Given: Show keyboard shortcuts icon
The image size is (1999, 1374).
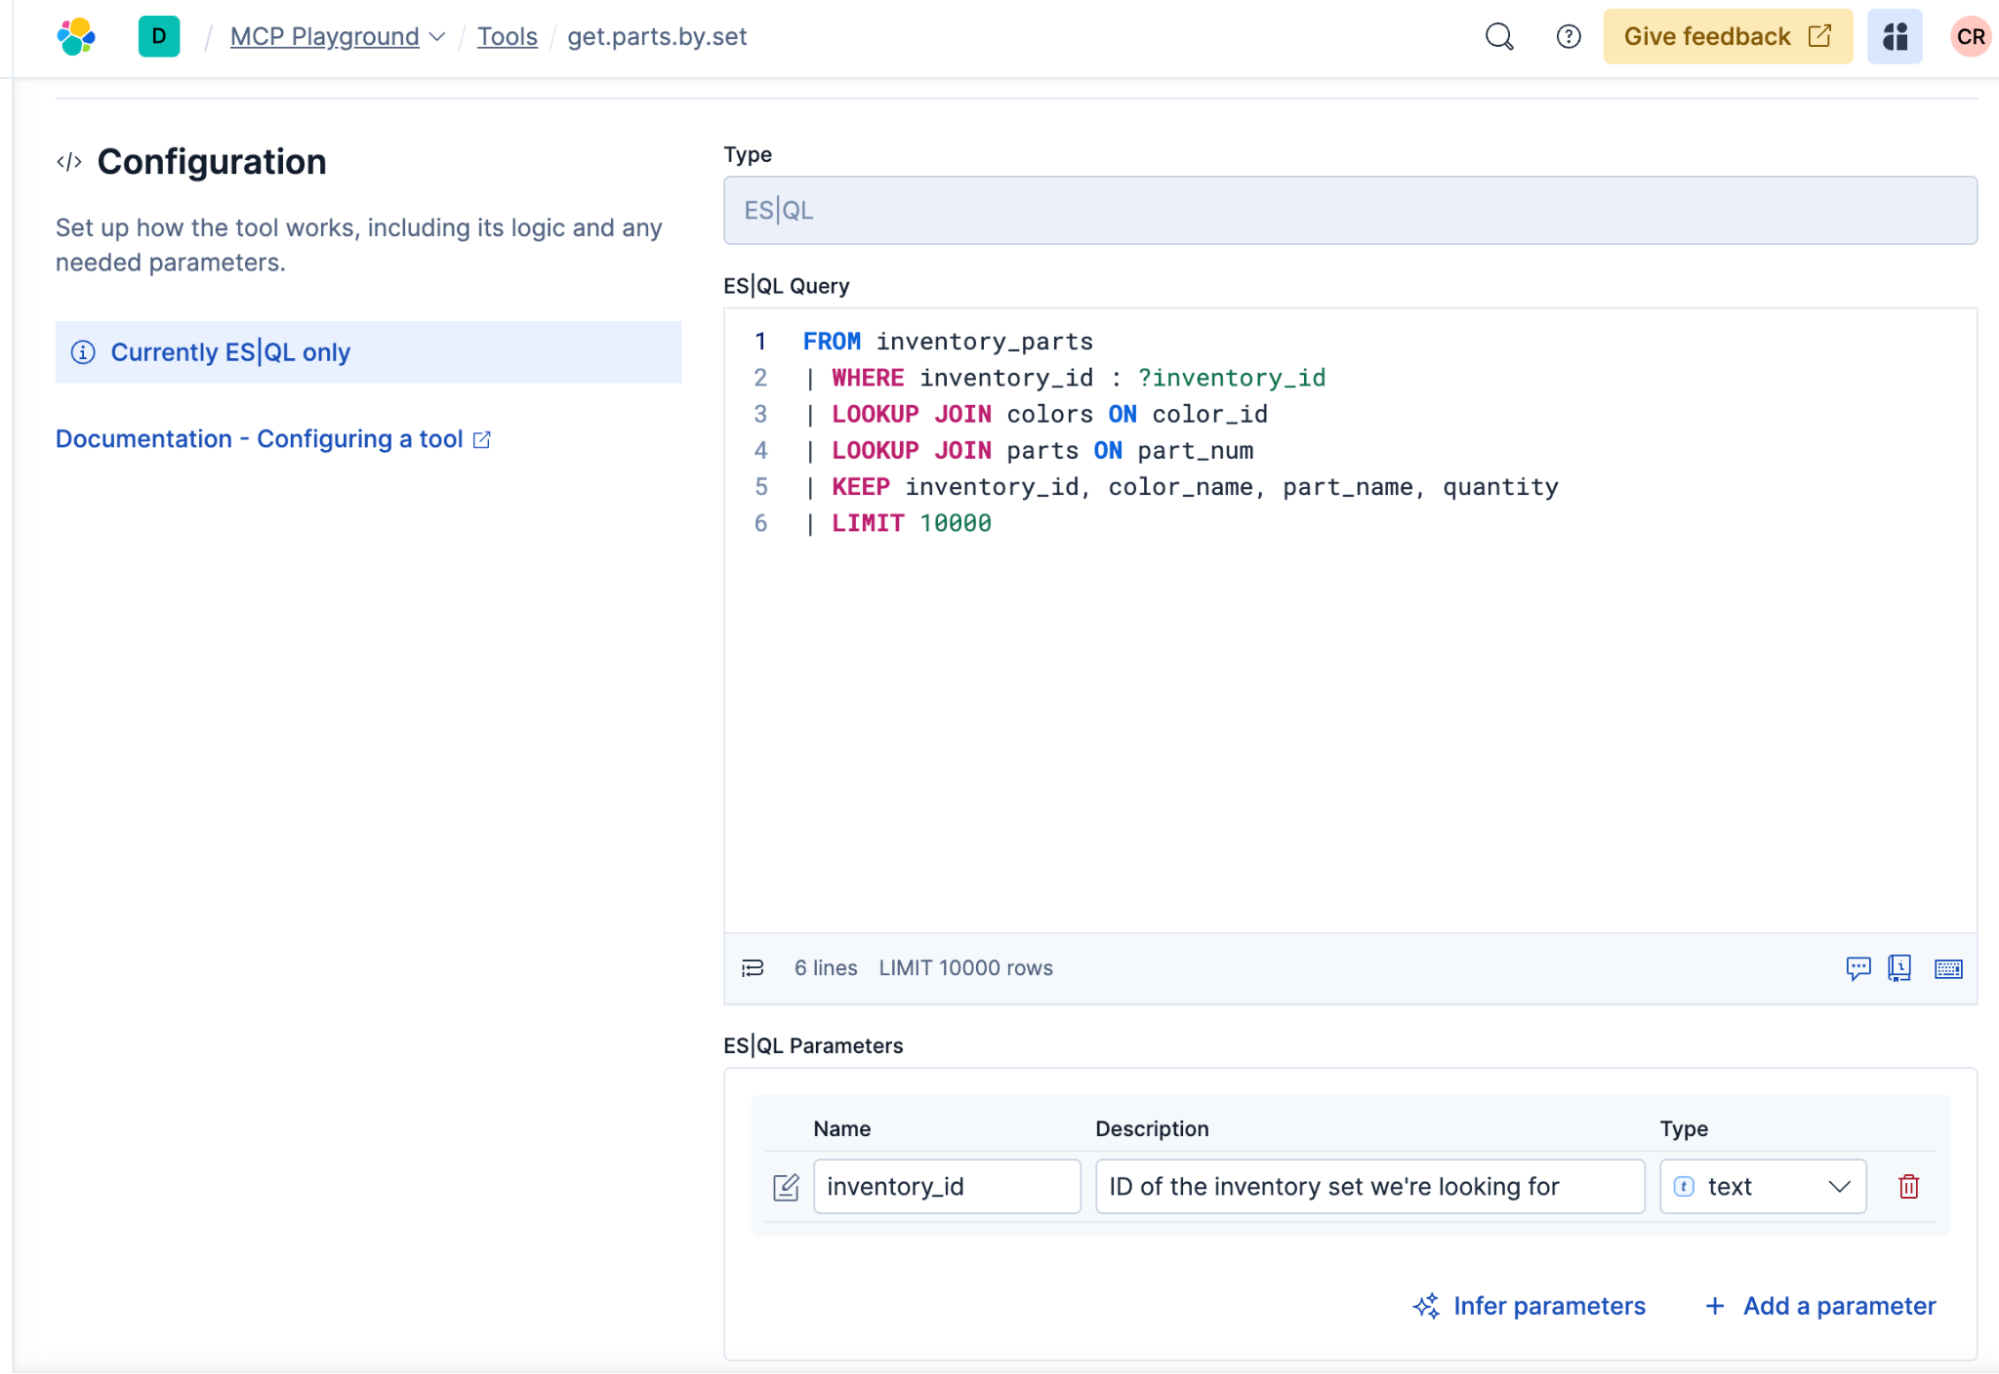Looking at the screenshot, I should 1948,968.
